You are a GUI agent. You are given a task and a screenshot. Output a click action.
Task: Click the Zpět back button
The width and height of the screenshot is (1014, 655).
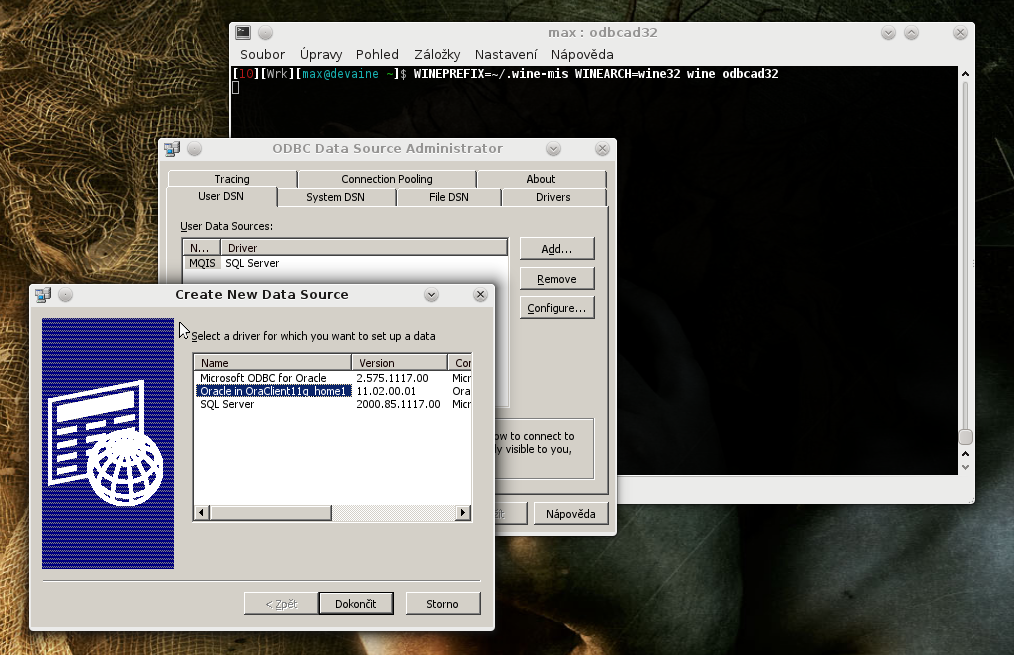coord(281,604)
